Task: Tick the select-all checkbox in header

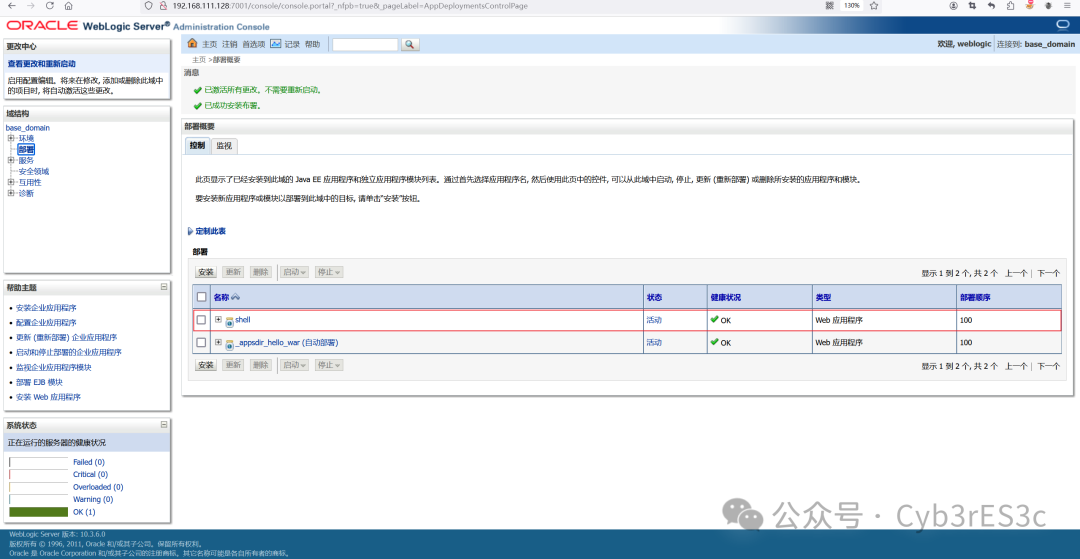Action: tap(202, 297)
